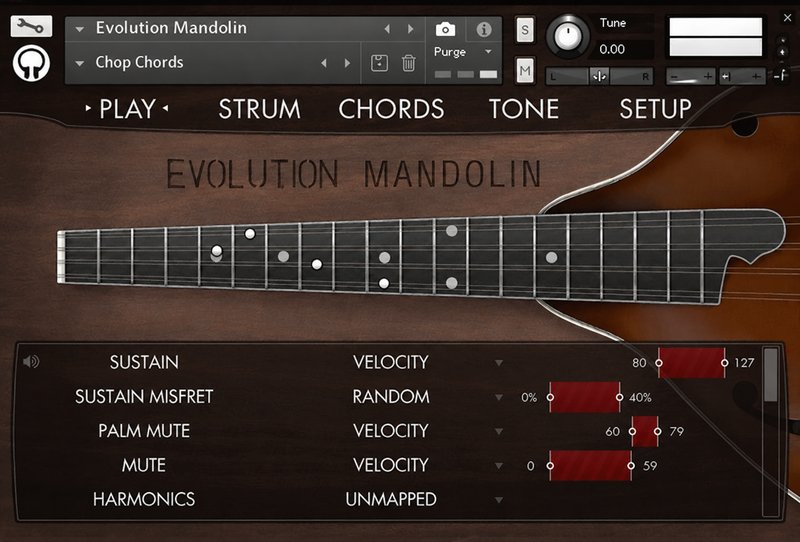Click the pan L/R slider
This screenshot has width=800, height=542.
click(599, 77)
